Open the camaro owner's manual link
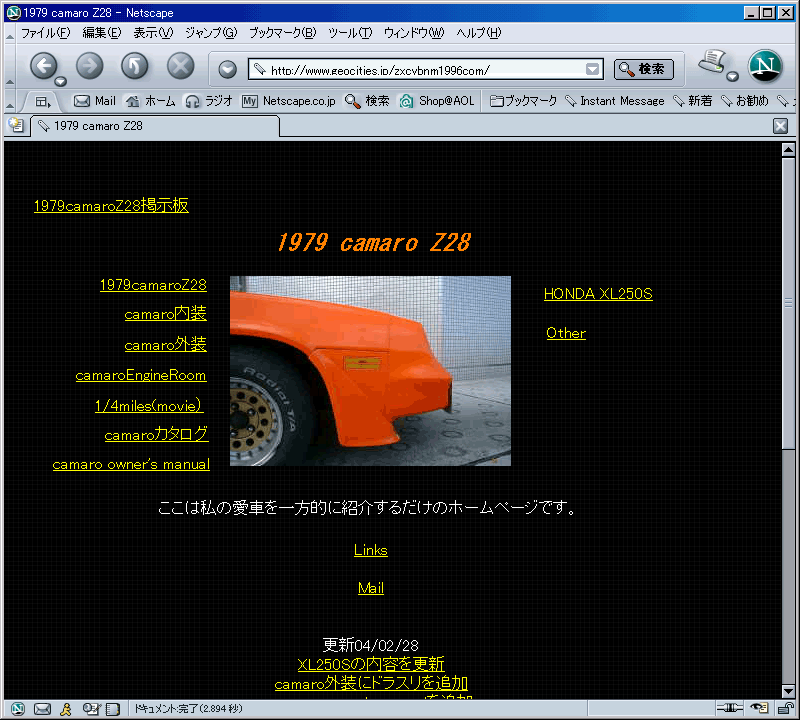This screenshot has width=800, height=720. point(131,464)
